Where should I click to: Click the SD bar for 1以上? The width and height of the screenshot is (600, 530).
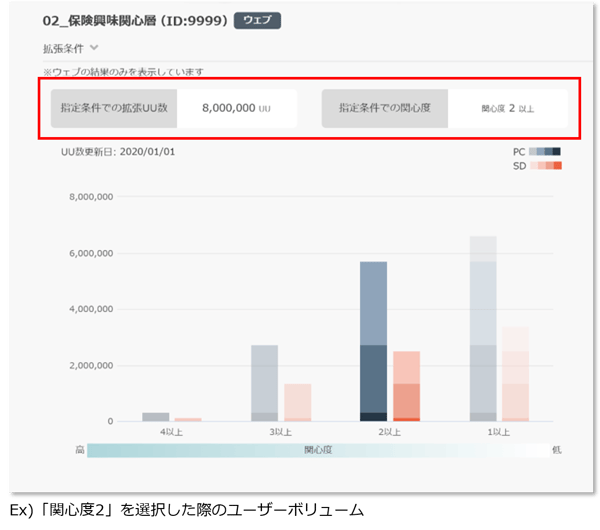(515, 375)
